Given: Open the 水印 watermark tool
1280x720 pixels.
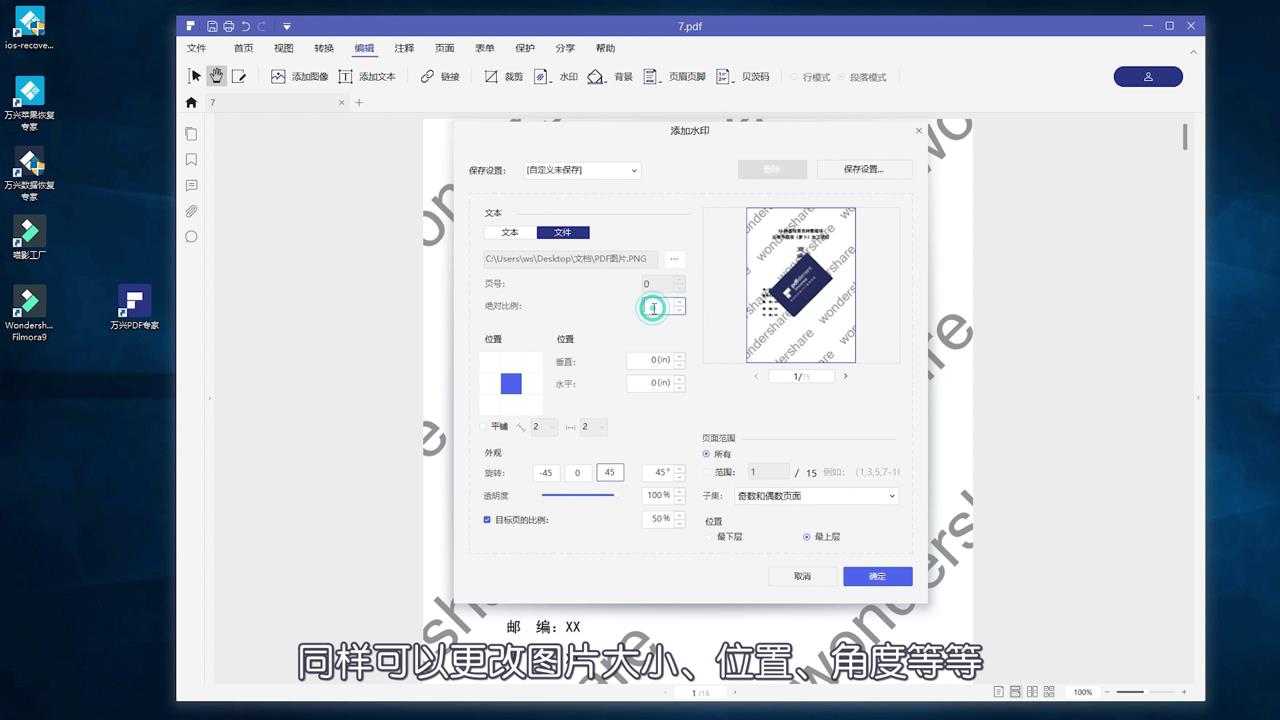Looking at the screenshot, I should (x=556, y=76).
